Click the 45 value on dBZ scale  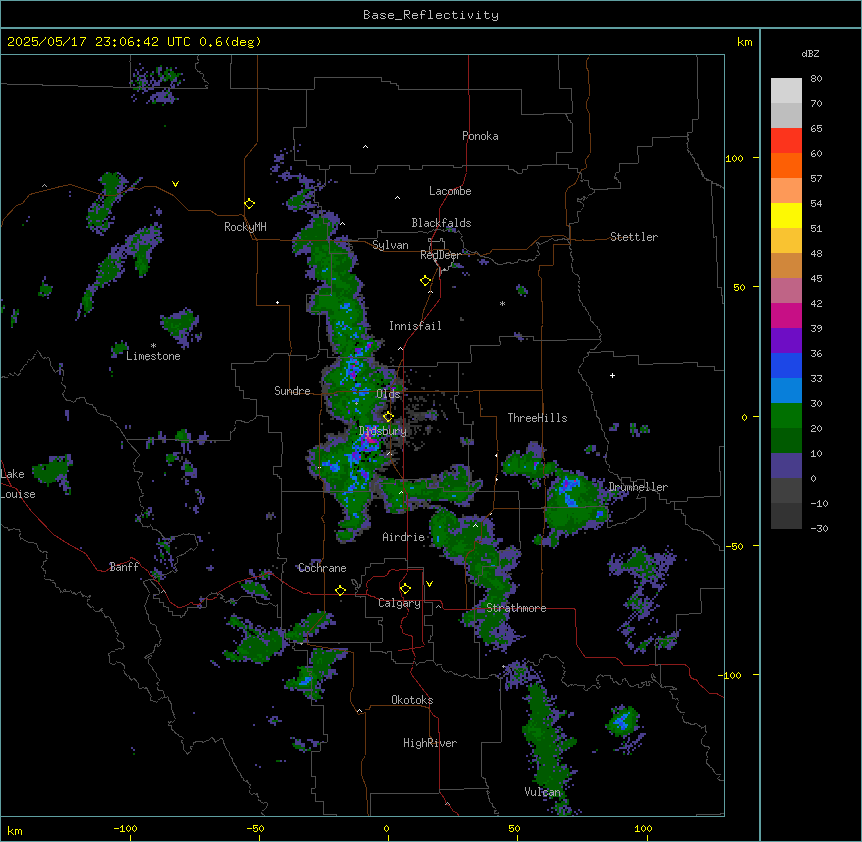(816, 279)
